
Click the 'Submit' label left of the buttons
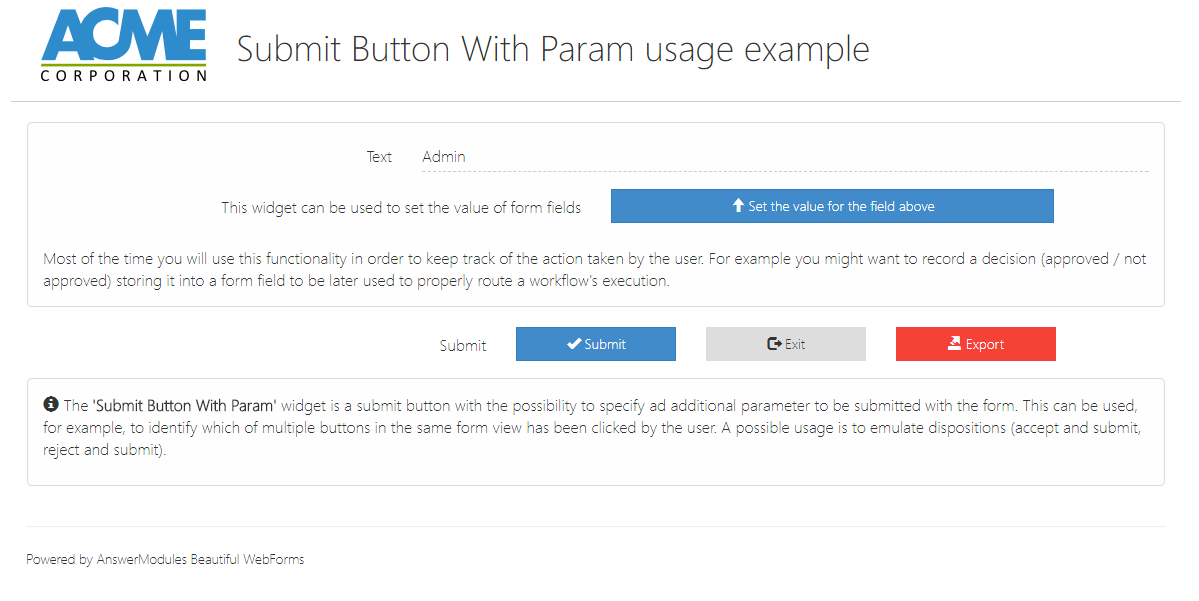click(x=463, y=345)
